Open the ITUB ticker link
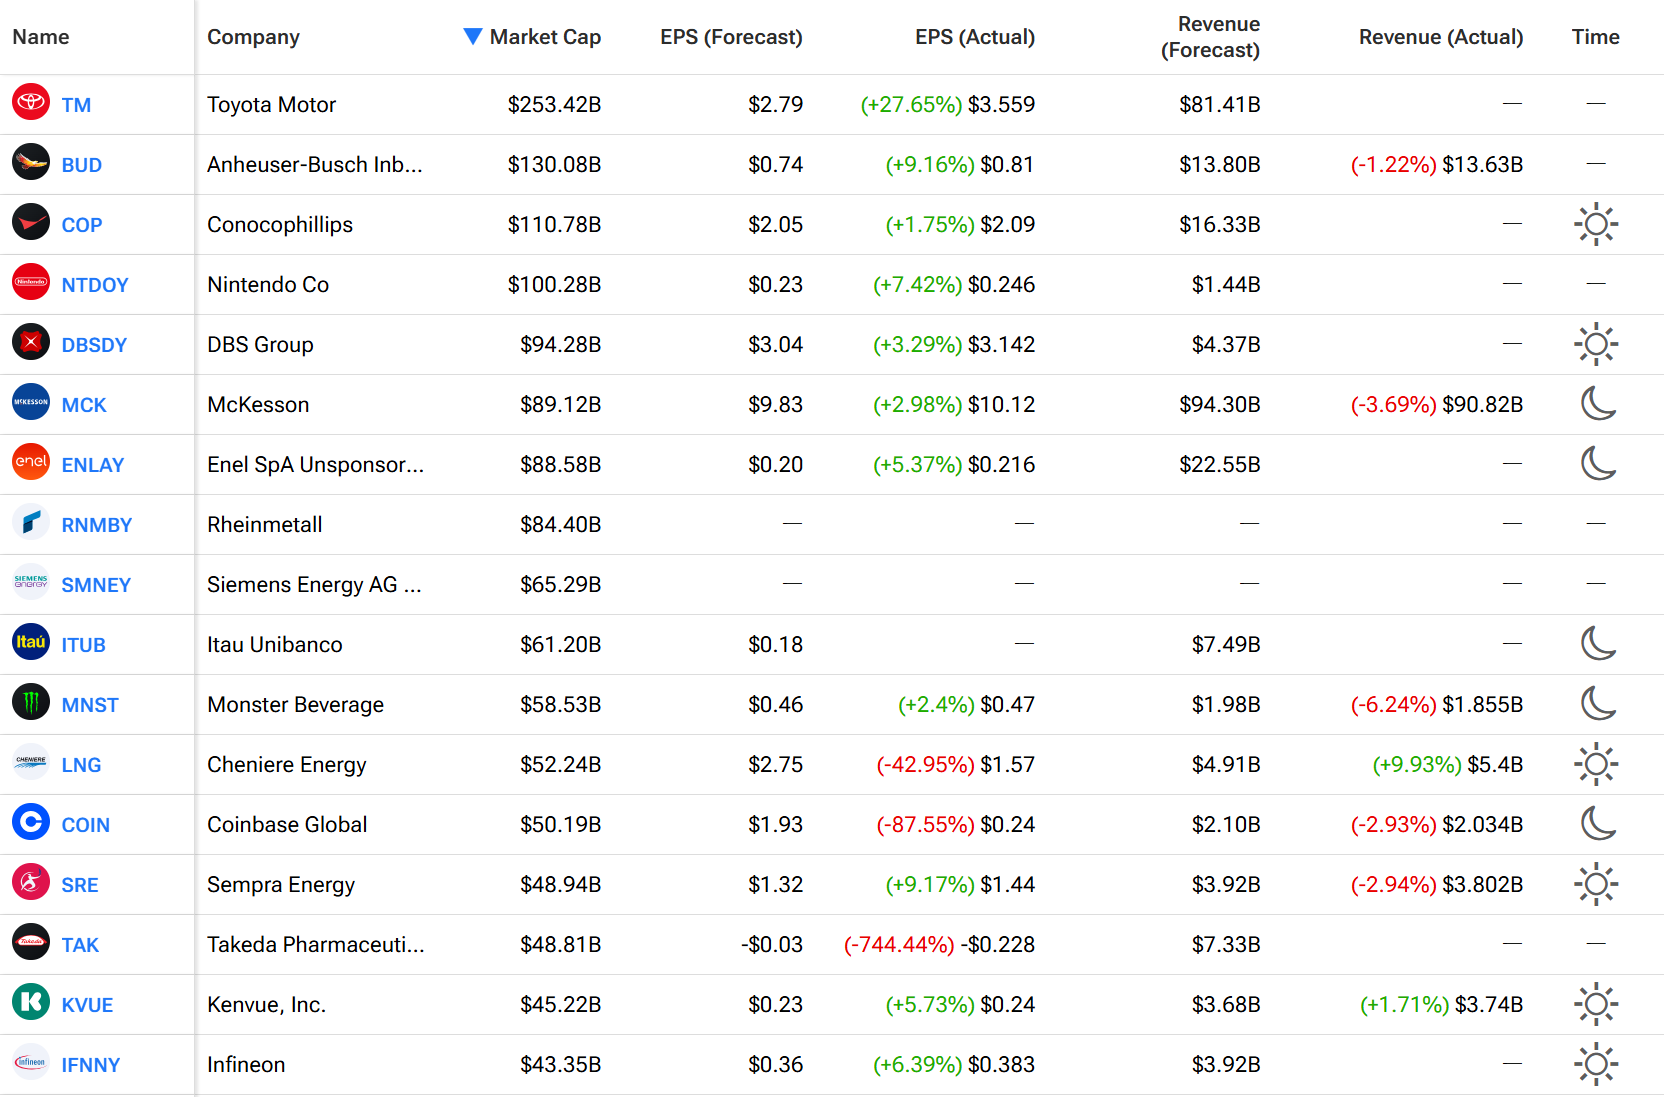Viewport: 1664px width, 1097px height. (84, 645)
